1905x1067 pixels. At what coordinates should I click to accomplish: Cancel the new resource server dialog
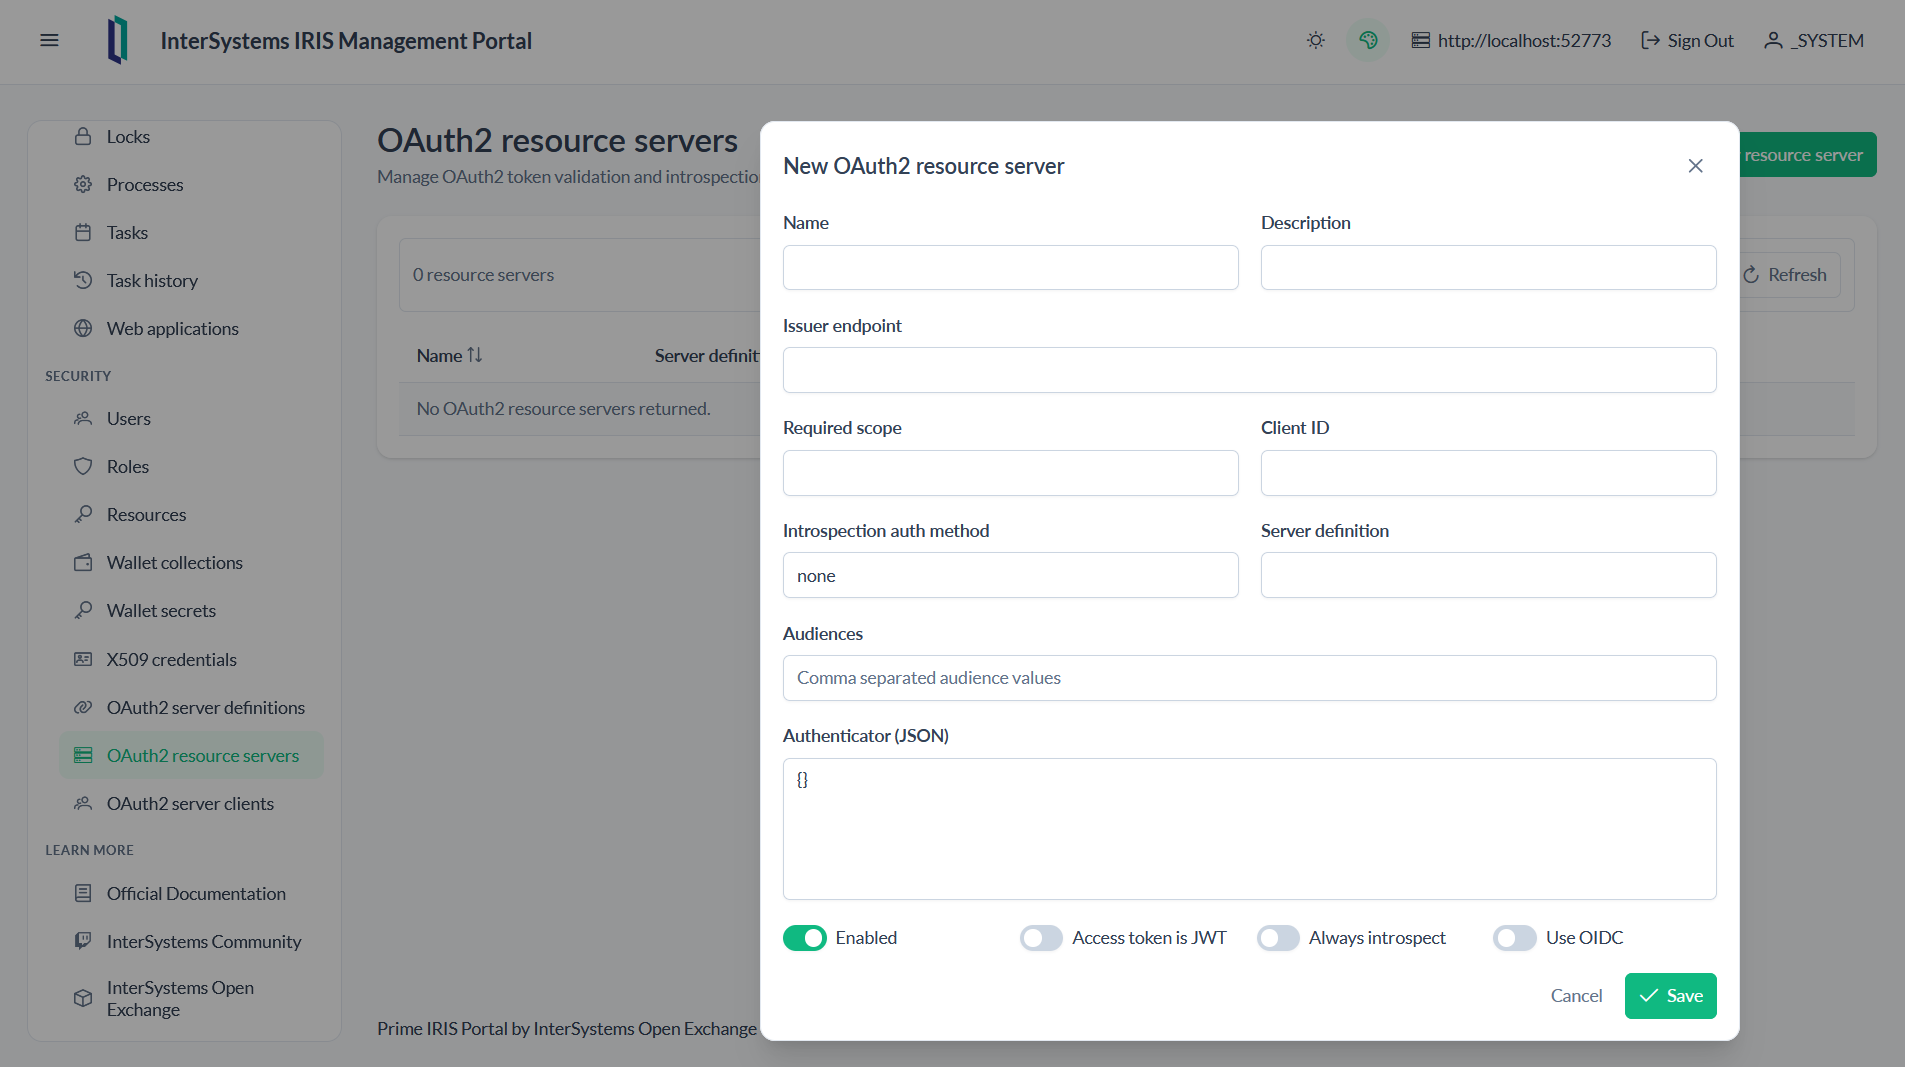click(x=1576, y=996)
